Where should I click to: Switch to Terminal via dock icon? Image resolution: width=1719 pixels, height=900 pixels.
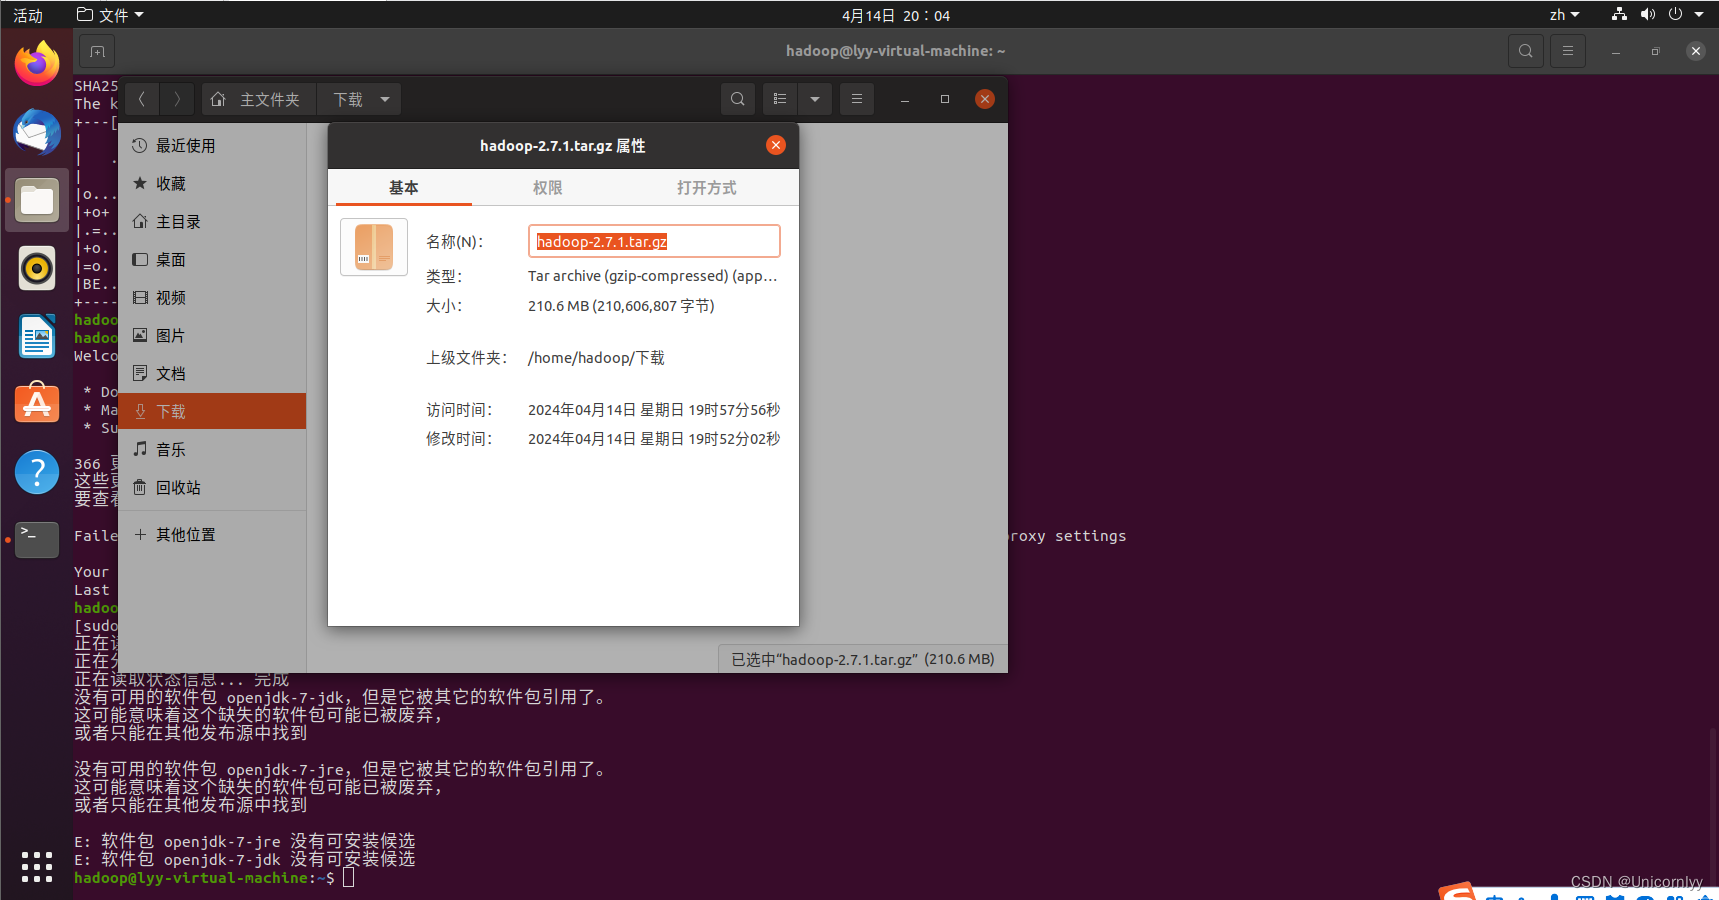(x=37, y=540)
